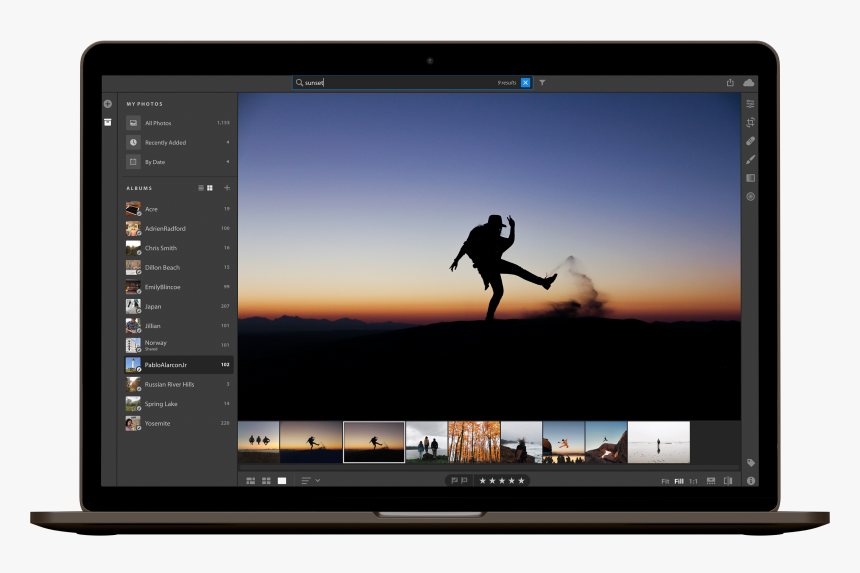Open the EmilyBlincoe album
This screenshot has height=573, width=860.
[x=179, y=287]
